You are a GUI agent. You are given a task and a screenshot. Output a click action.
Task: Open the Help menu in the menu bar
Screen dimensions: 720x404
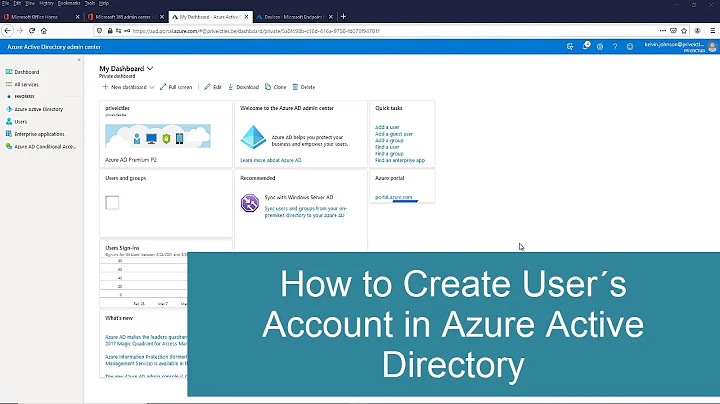click(x=104, y=3)
